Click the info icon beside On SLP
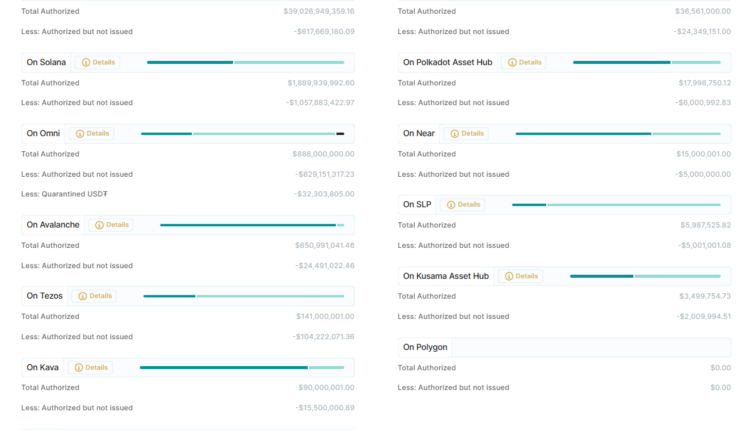The width and height of the screenshot is (750, 430). (451, 204)
